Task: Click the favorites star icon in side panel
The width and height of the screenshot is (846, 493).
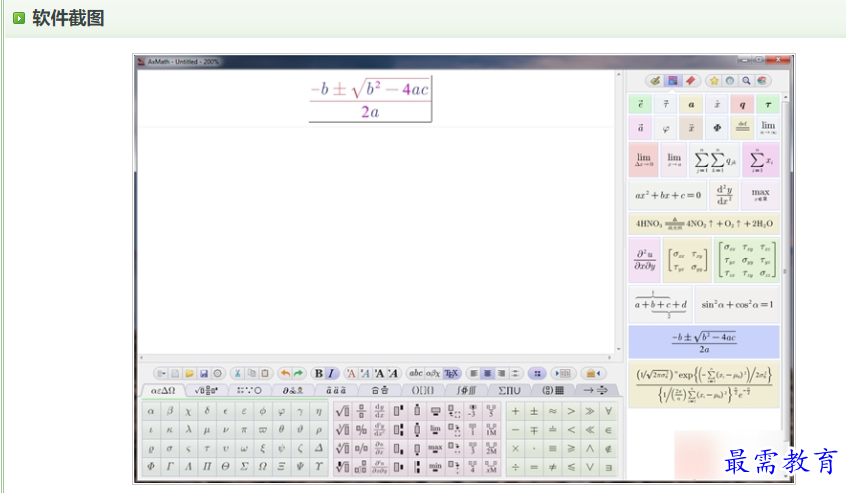Action: (713, 80)
